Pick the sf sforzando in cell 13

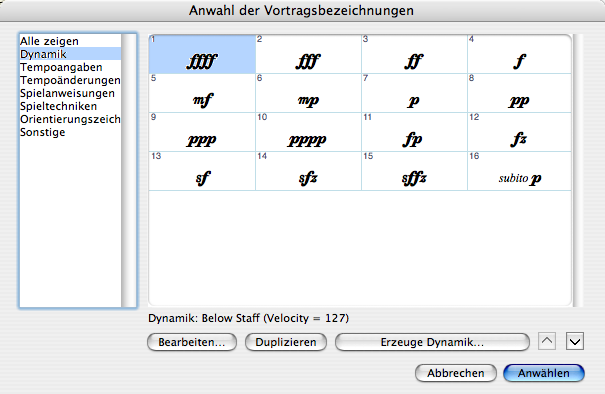click(202, 171)
